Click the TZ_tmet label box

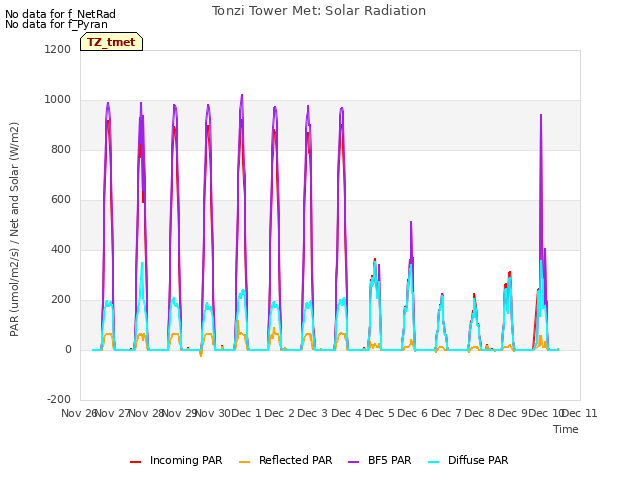click(111, 42)
